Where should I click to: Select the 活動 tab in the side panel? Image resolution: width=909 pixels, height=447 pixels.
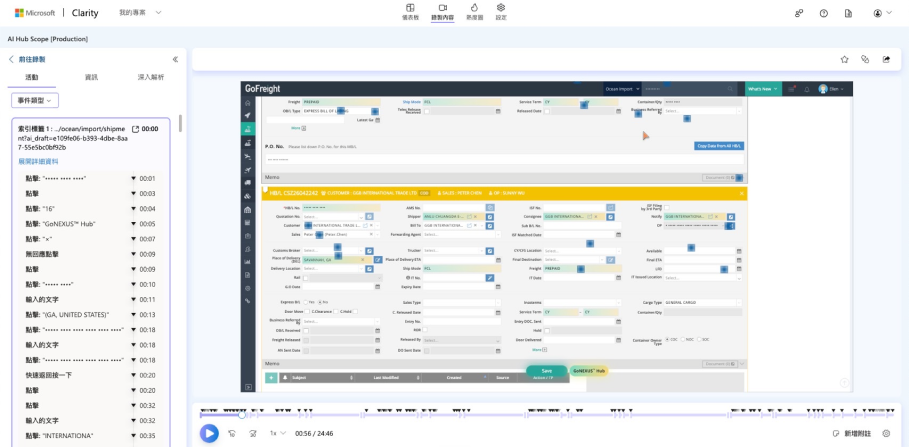[32, 77]
